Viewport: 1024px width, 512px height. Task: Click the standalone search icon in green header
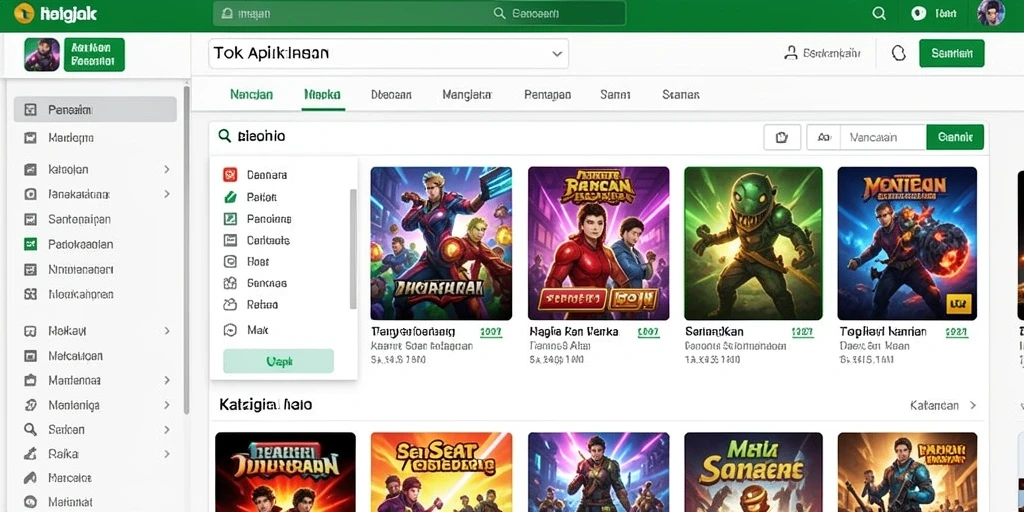click(879, 13)
